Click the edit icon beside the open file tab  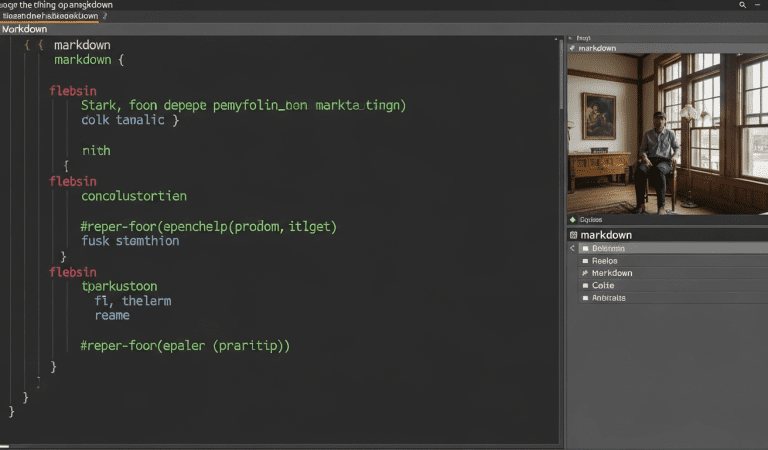click(x=107, y=17)
